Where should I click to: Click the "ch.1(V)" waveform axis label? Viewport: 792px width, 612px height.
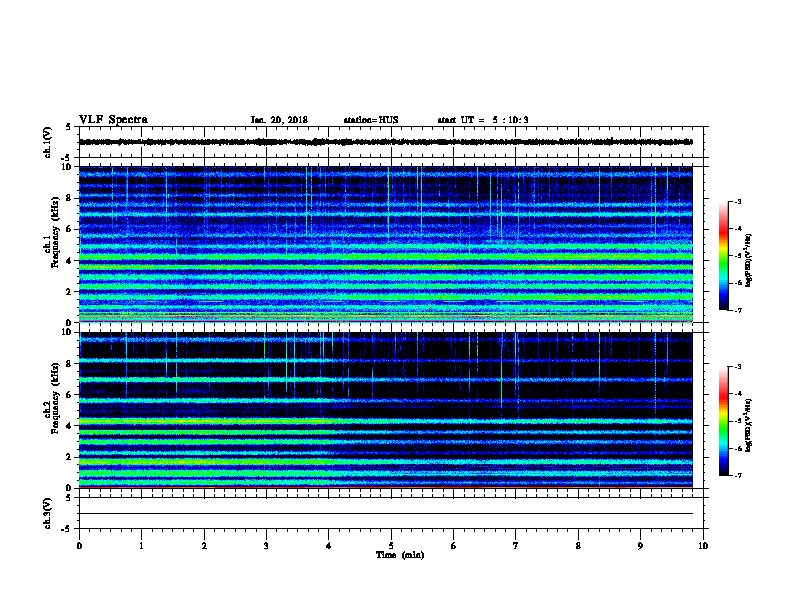pyautogui.click(x=48, y=142)
